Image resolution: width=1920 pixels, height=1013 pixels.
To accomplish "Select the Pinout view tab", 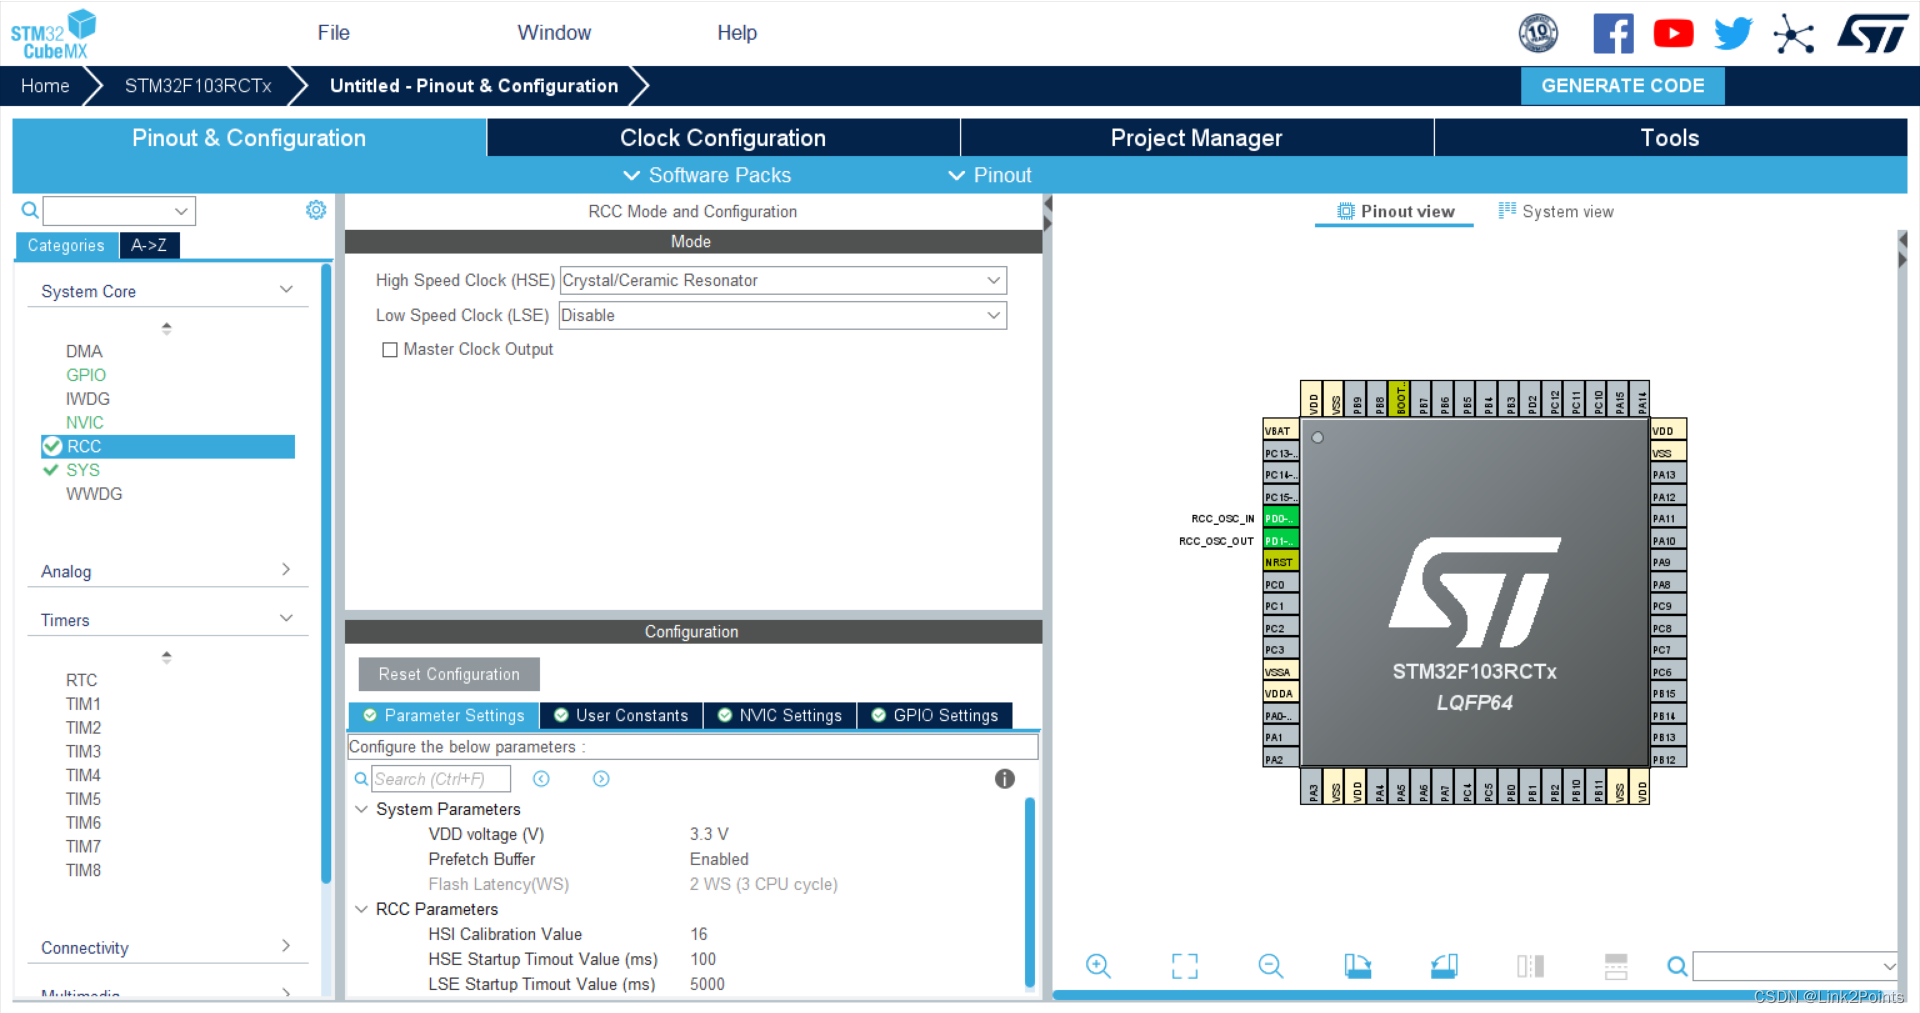I will click(x=1395, y=211).
